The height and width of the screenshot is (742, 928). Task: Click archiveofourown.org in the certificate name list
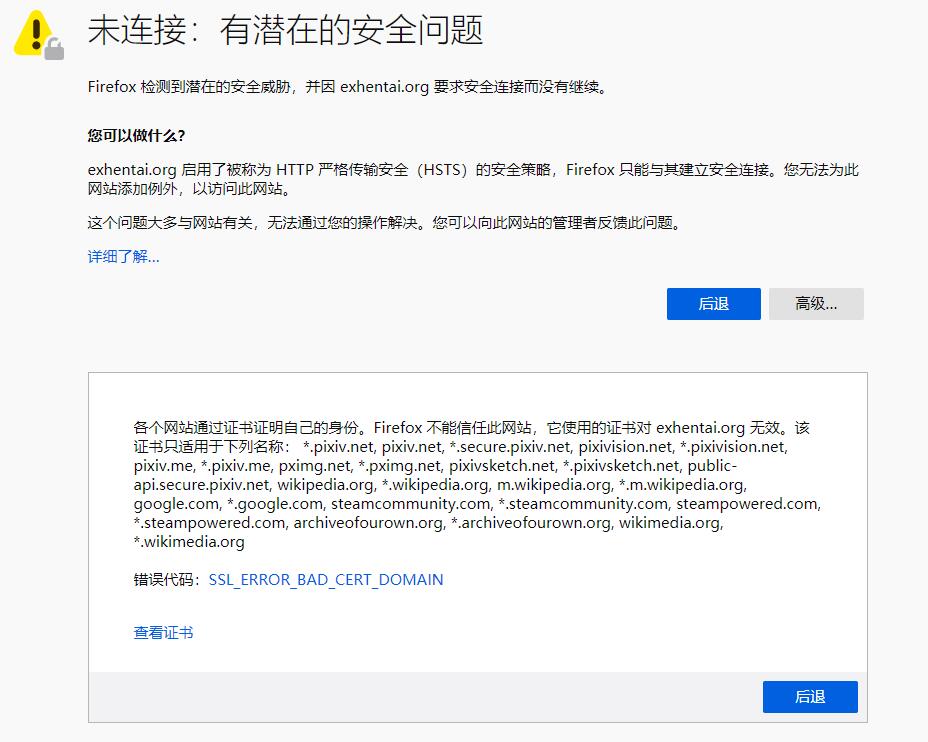click(367, 523)
